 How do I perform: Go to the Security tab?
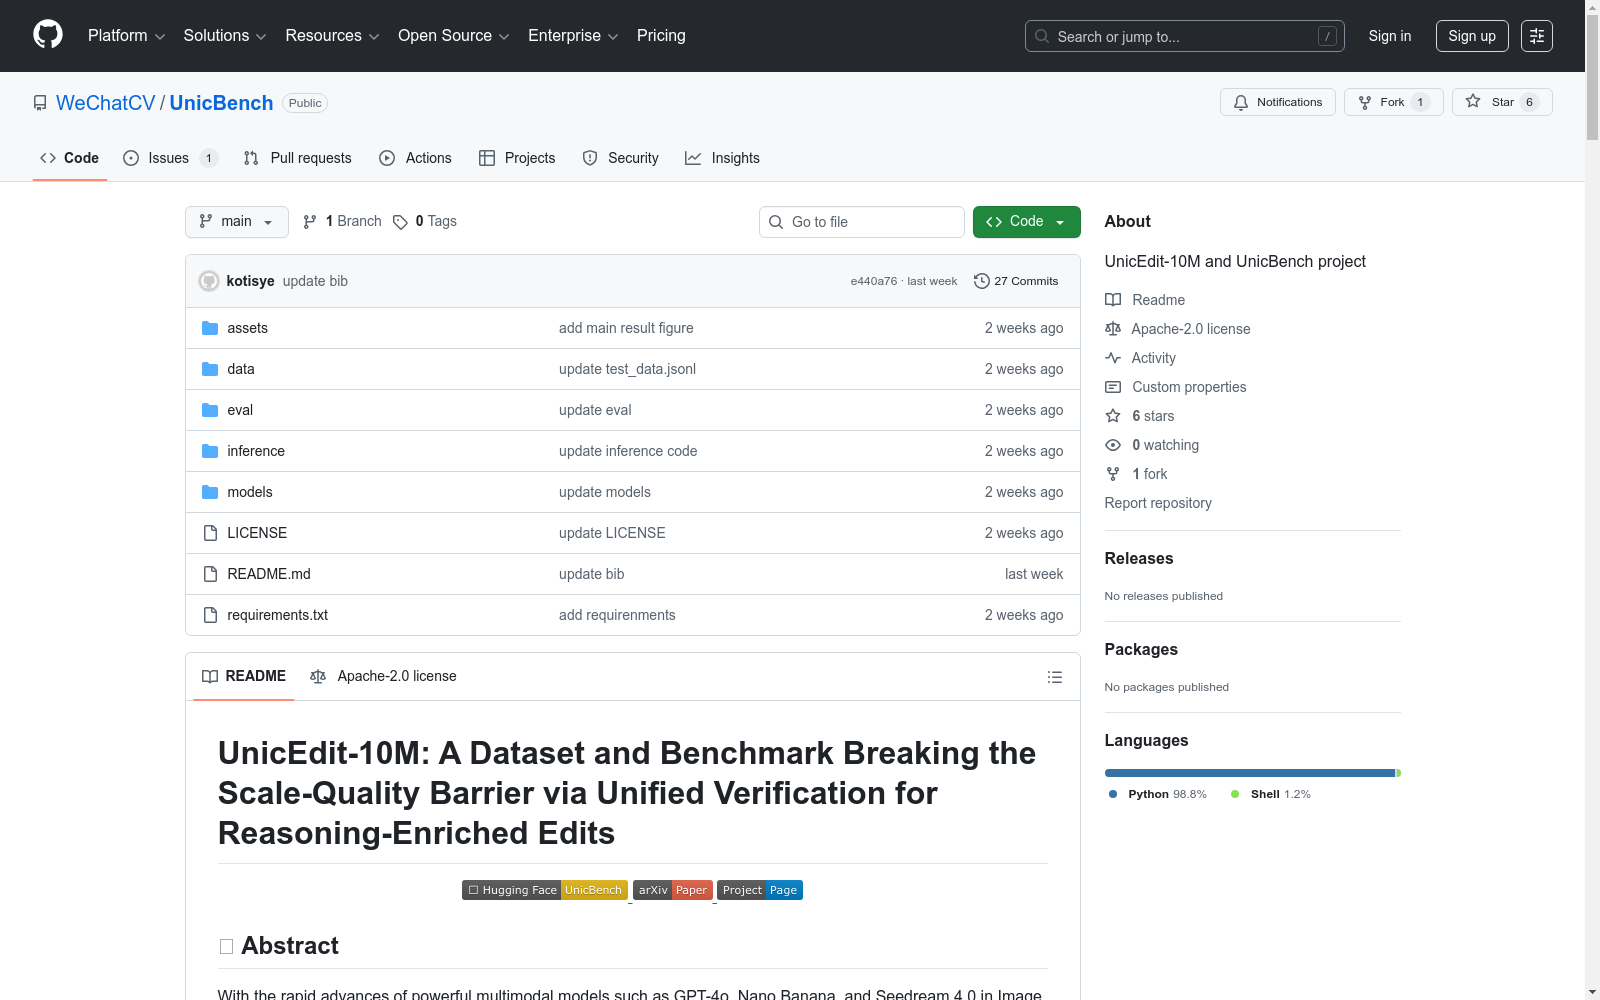[621, 158]
